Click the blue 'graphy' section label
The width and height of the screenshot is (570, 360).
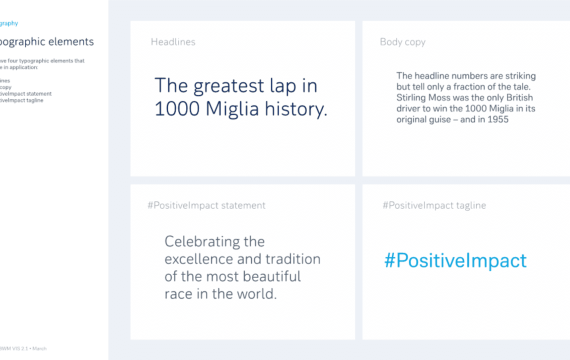point(9,23)
